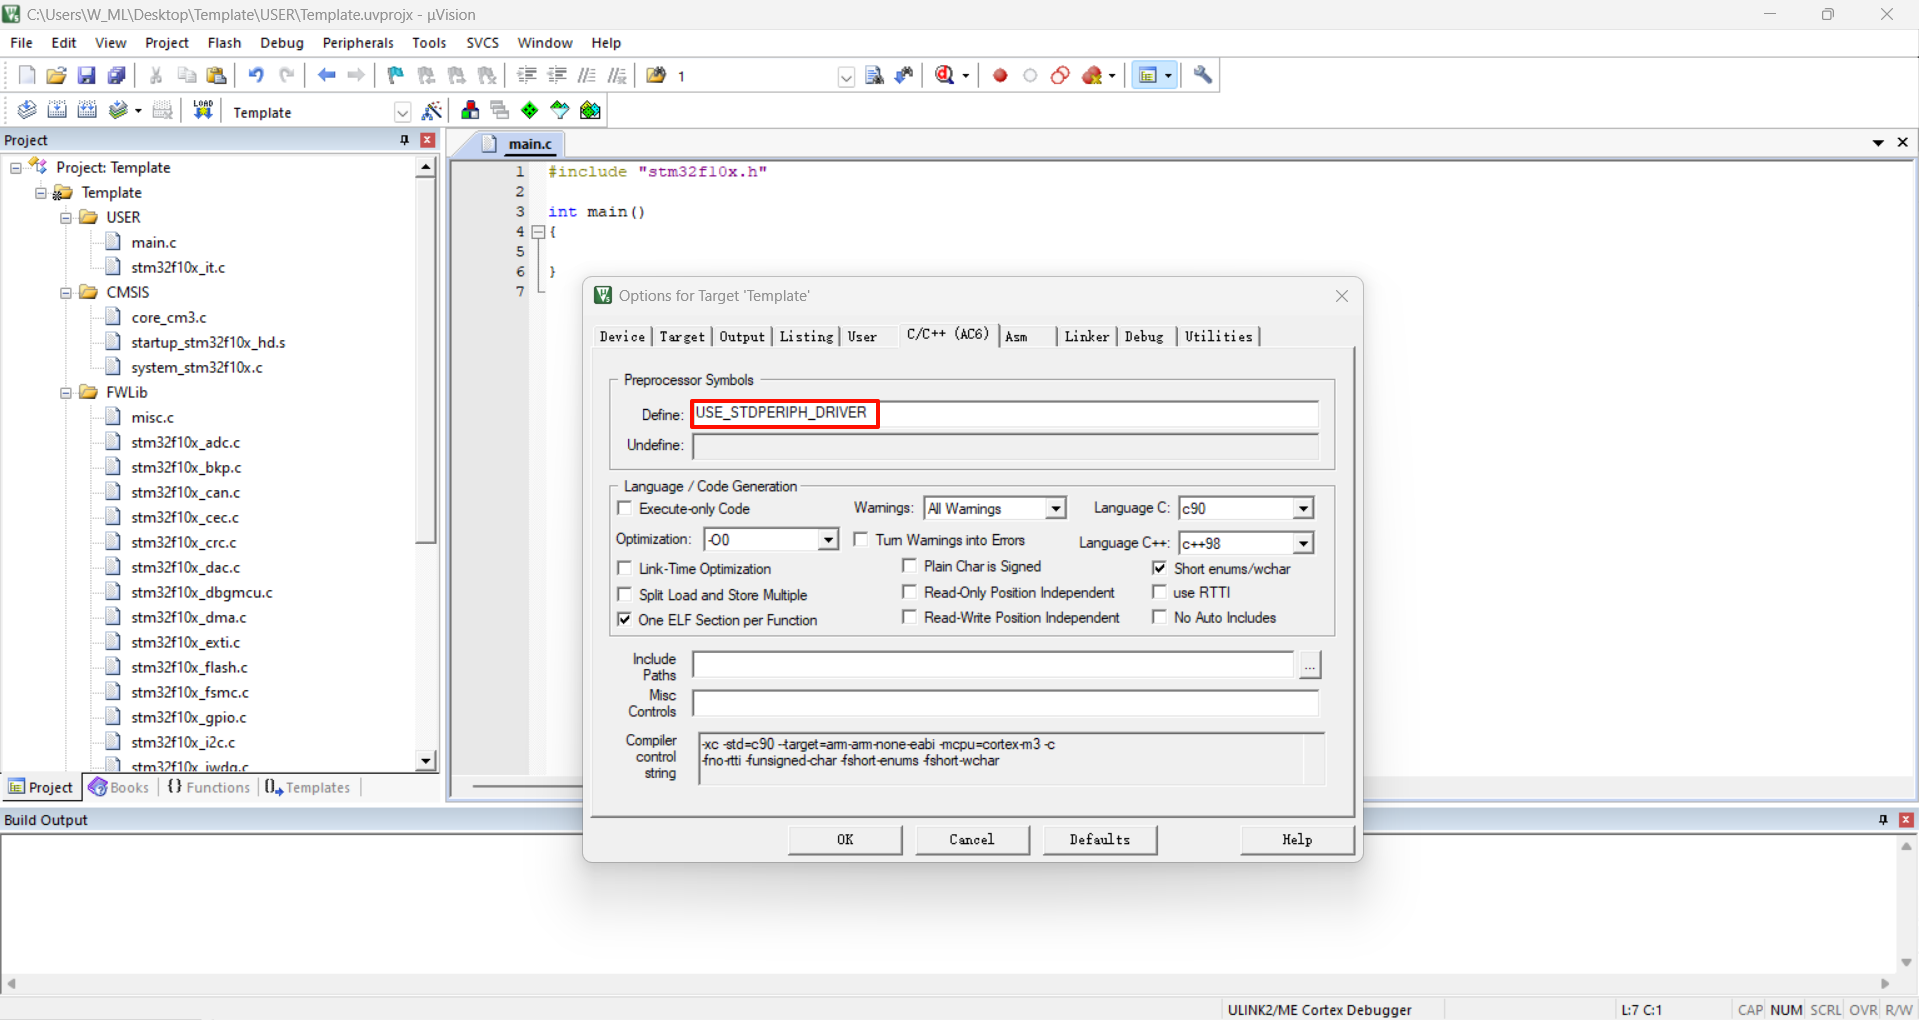
Task: Open the Flash menu
Action: (224, 43)
